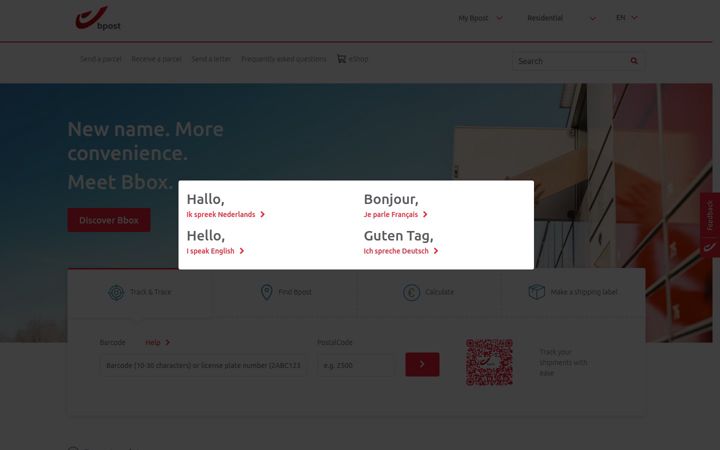Viewport: 720px width, 450px height.
Task: Switch to Make a shipping label tab
Action: point(573,292)
